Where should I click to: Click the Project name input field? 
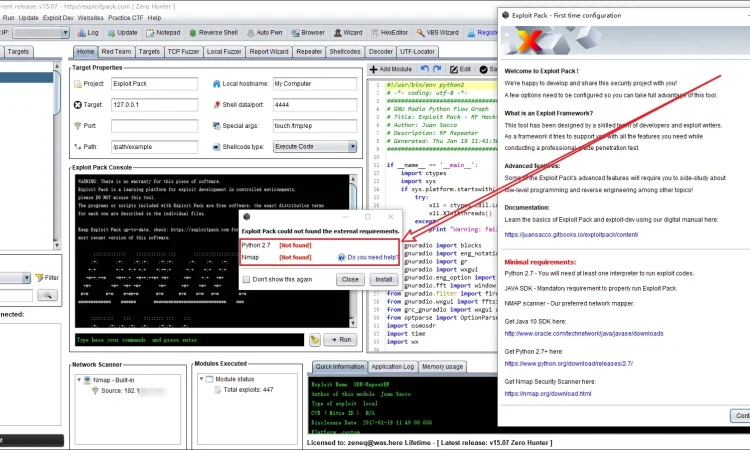[154, 84]
